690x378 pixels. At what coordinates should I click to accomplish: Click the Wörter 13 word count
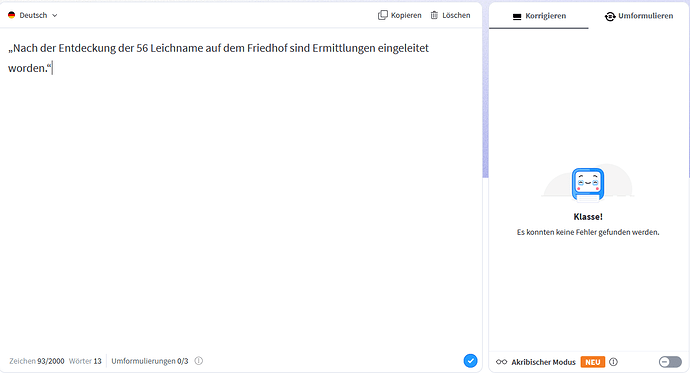click(x=85, y=361)
